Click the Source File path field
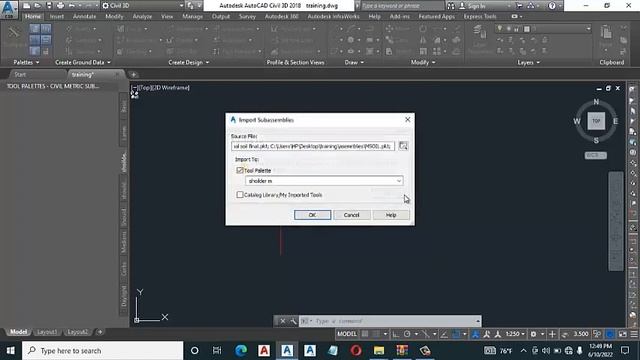 click(x=313, y=146)
